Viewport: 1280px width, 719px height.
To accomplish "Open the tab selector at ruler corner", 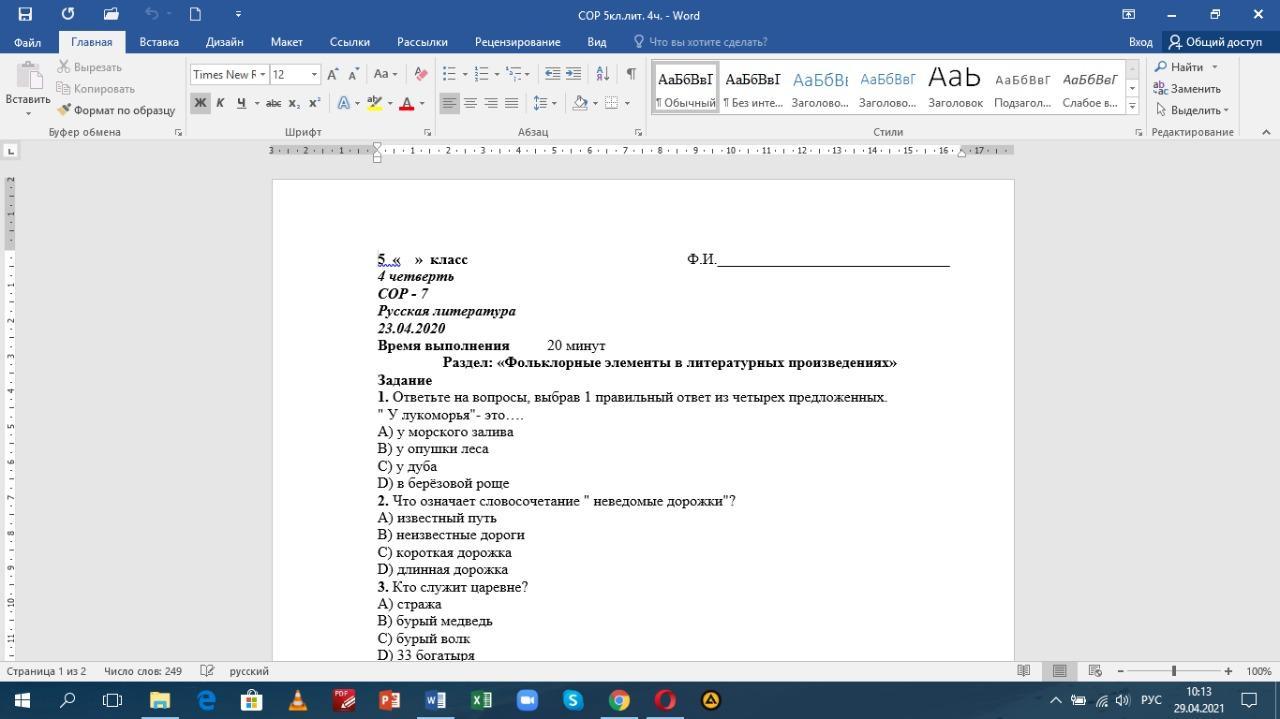I will coord(10,151).
